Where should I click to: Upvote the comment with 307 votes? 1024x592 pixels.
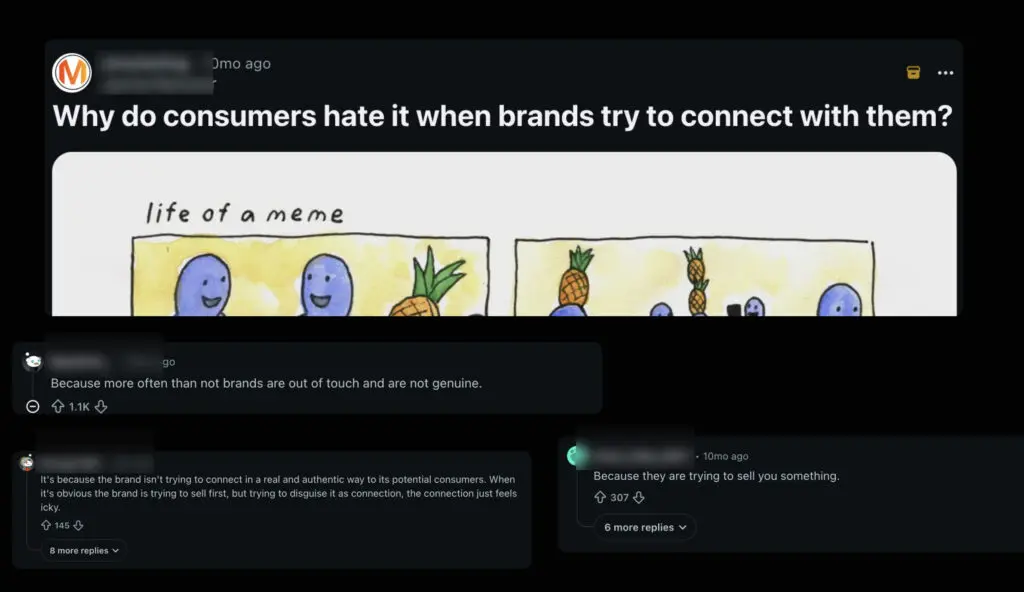600,497
